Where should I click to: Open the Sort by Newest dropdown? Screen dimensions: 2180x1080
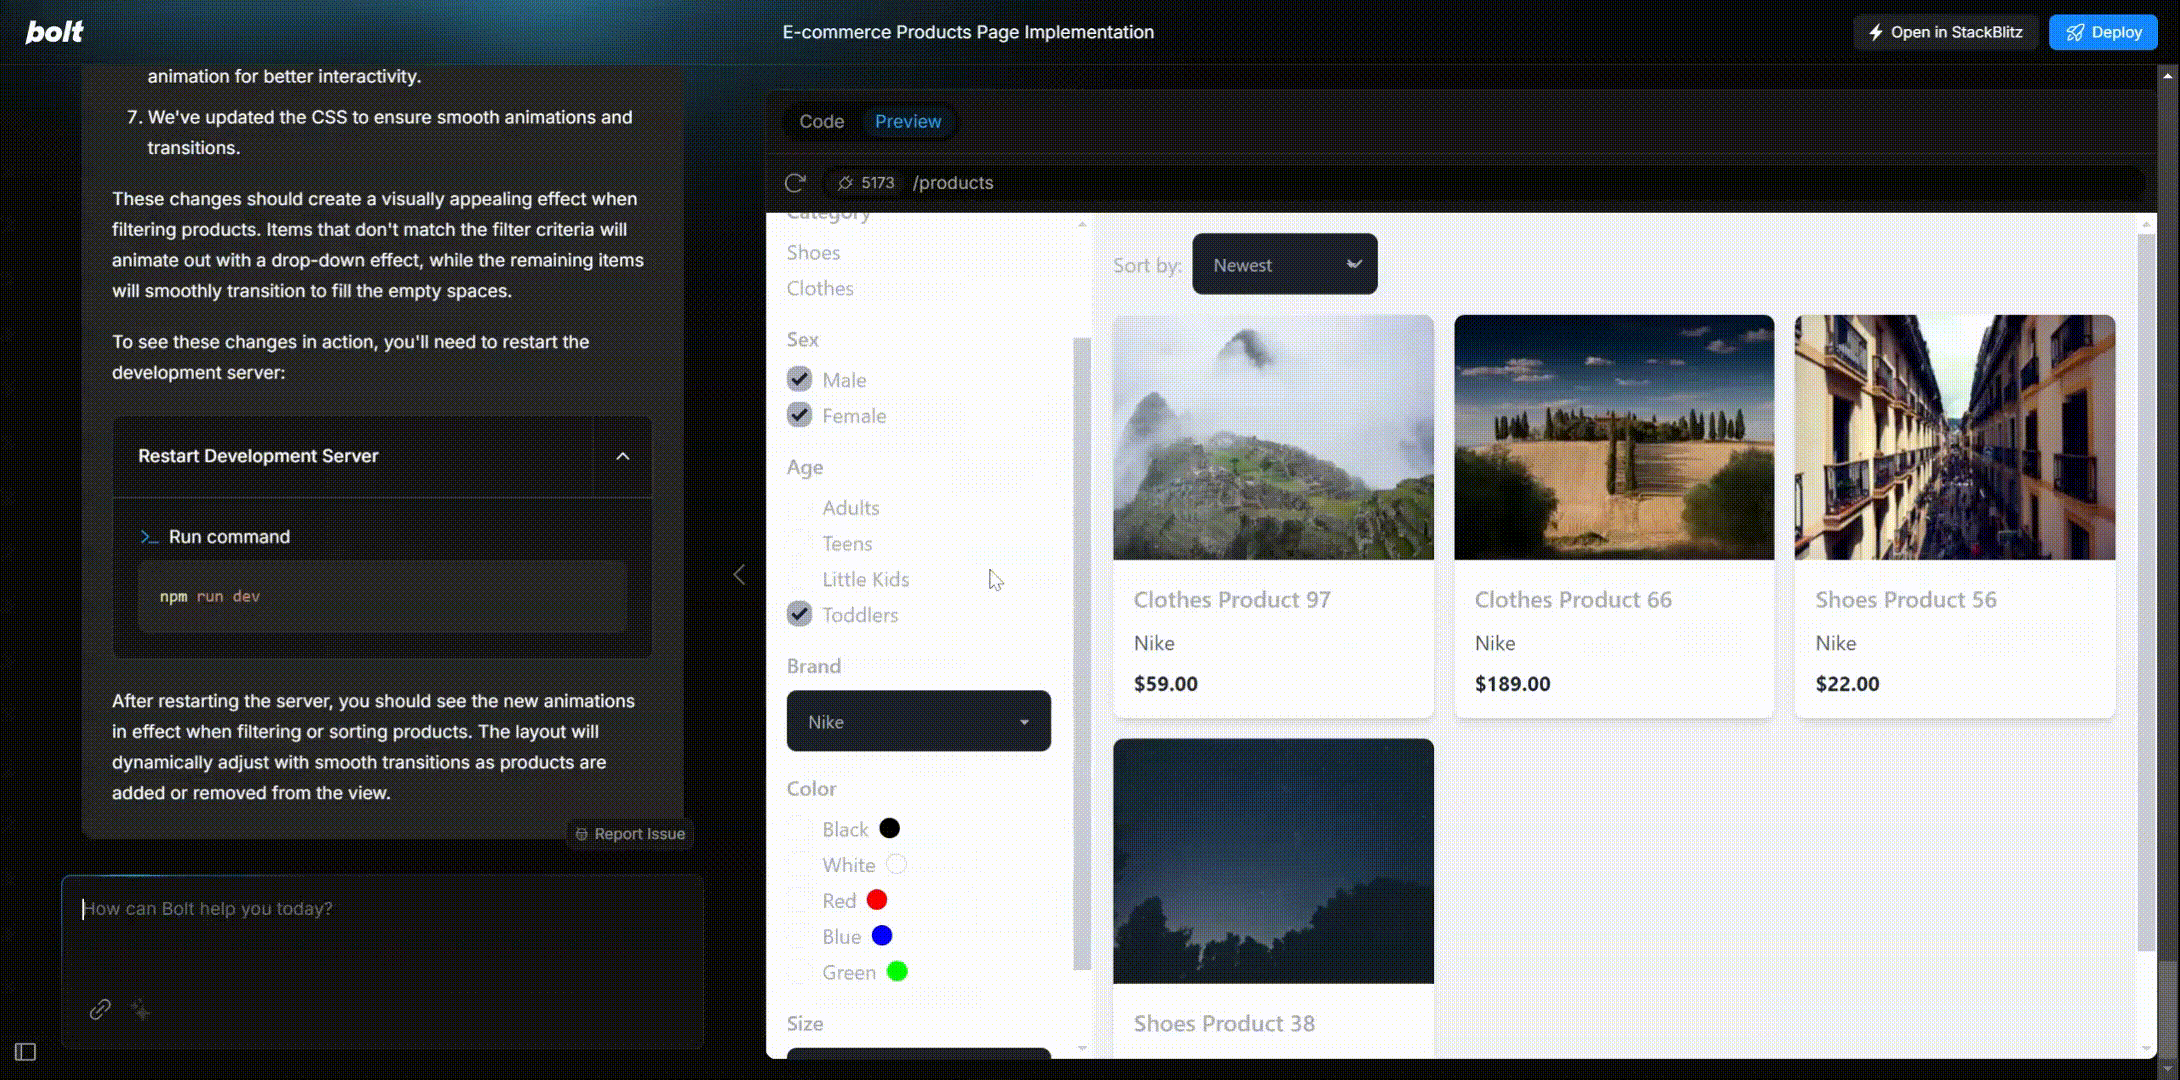coord(1284,264)
